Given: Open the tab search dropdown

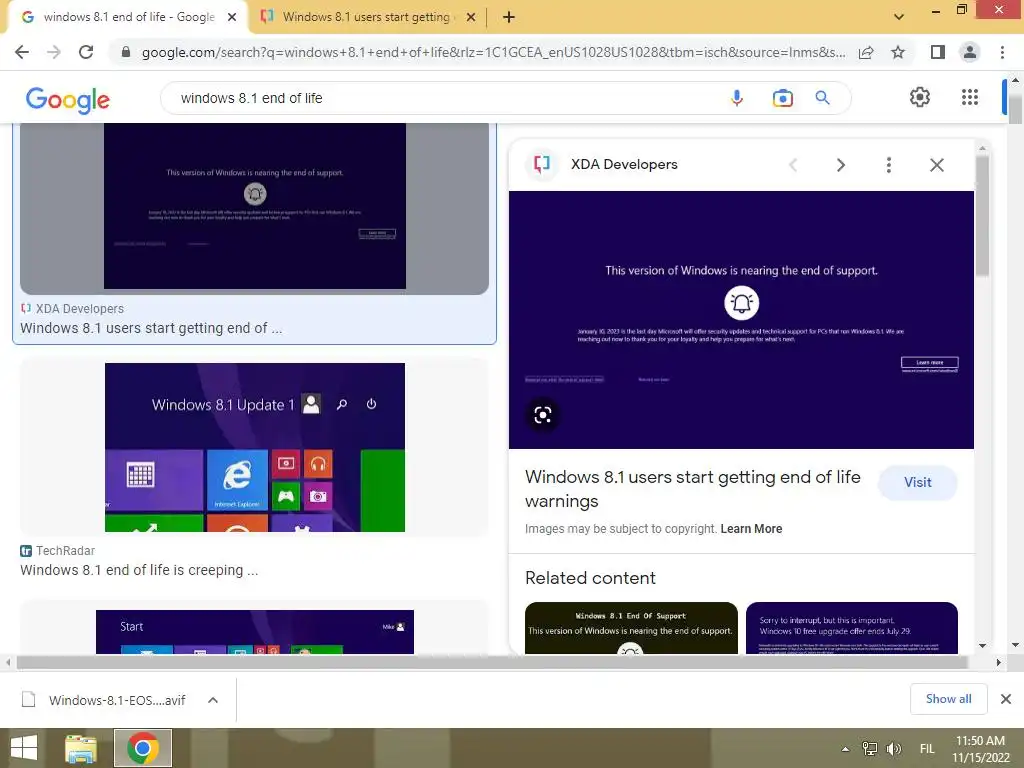Looking at the screenshot, I should click(899, 17).
